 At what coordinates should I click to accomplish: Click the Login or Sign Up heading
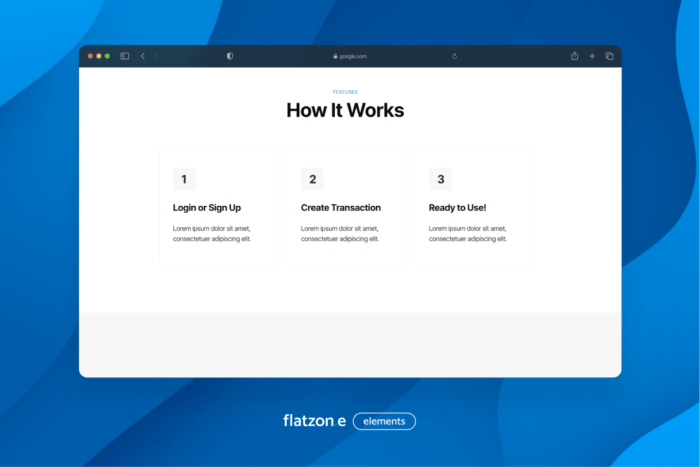click(207, 208)
